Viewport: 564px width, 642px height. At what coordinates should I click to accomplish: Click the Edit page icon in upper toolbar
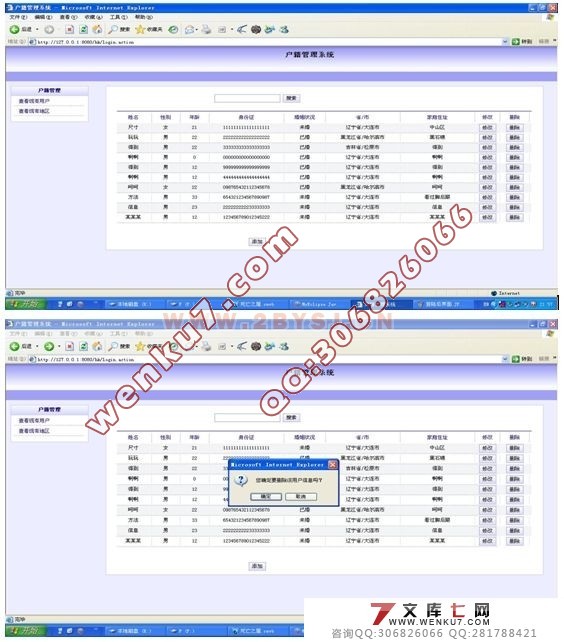coord(222,29)
